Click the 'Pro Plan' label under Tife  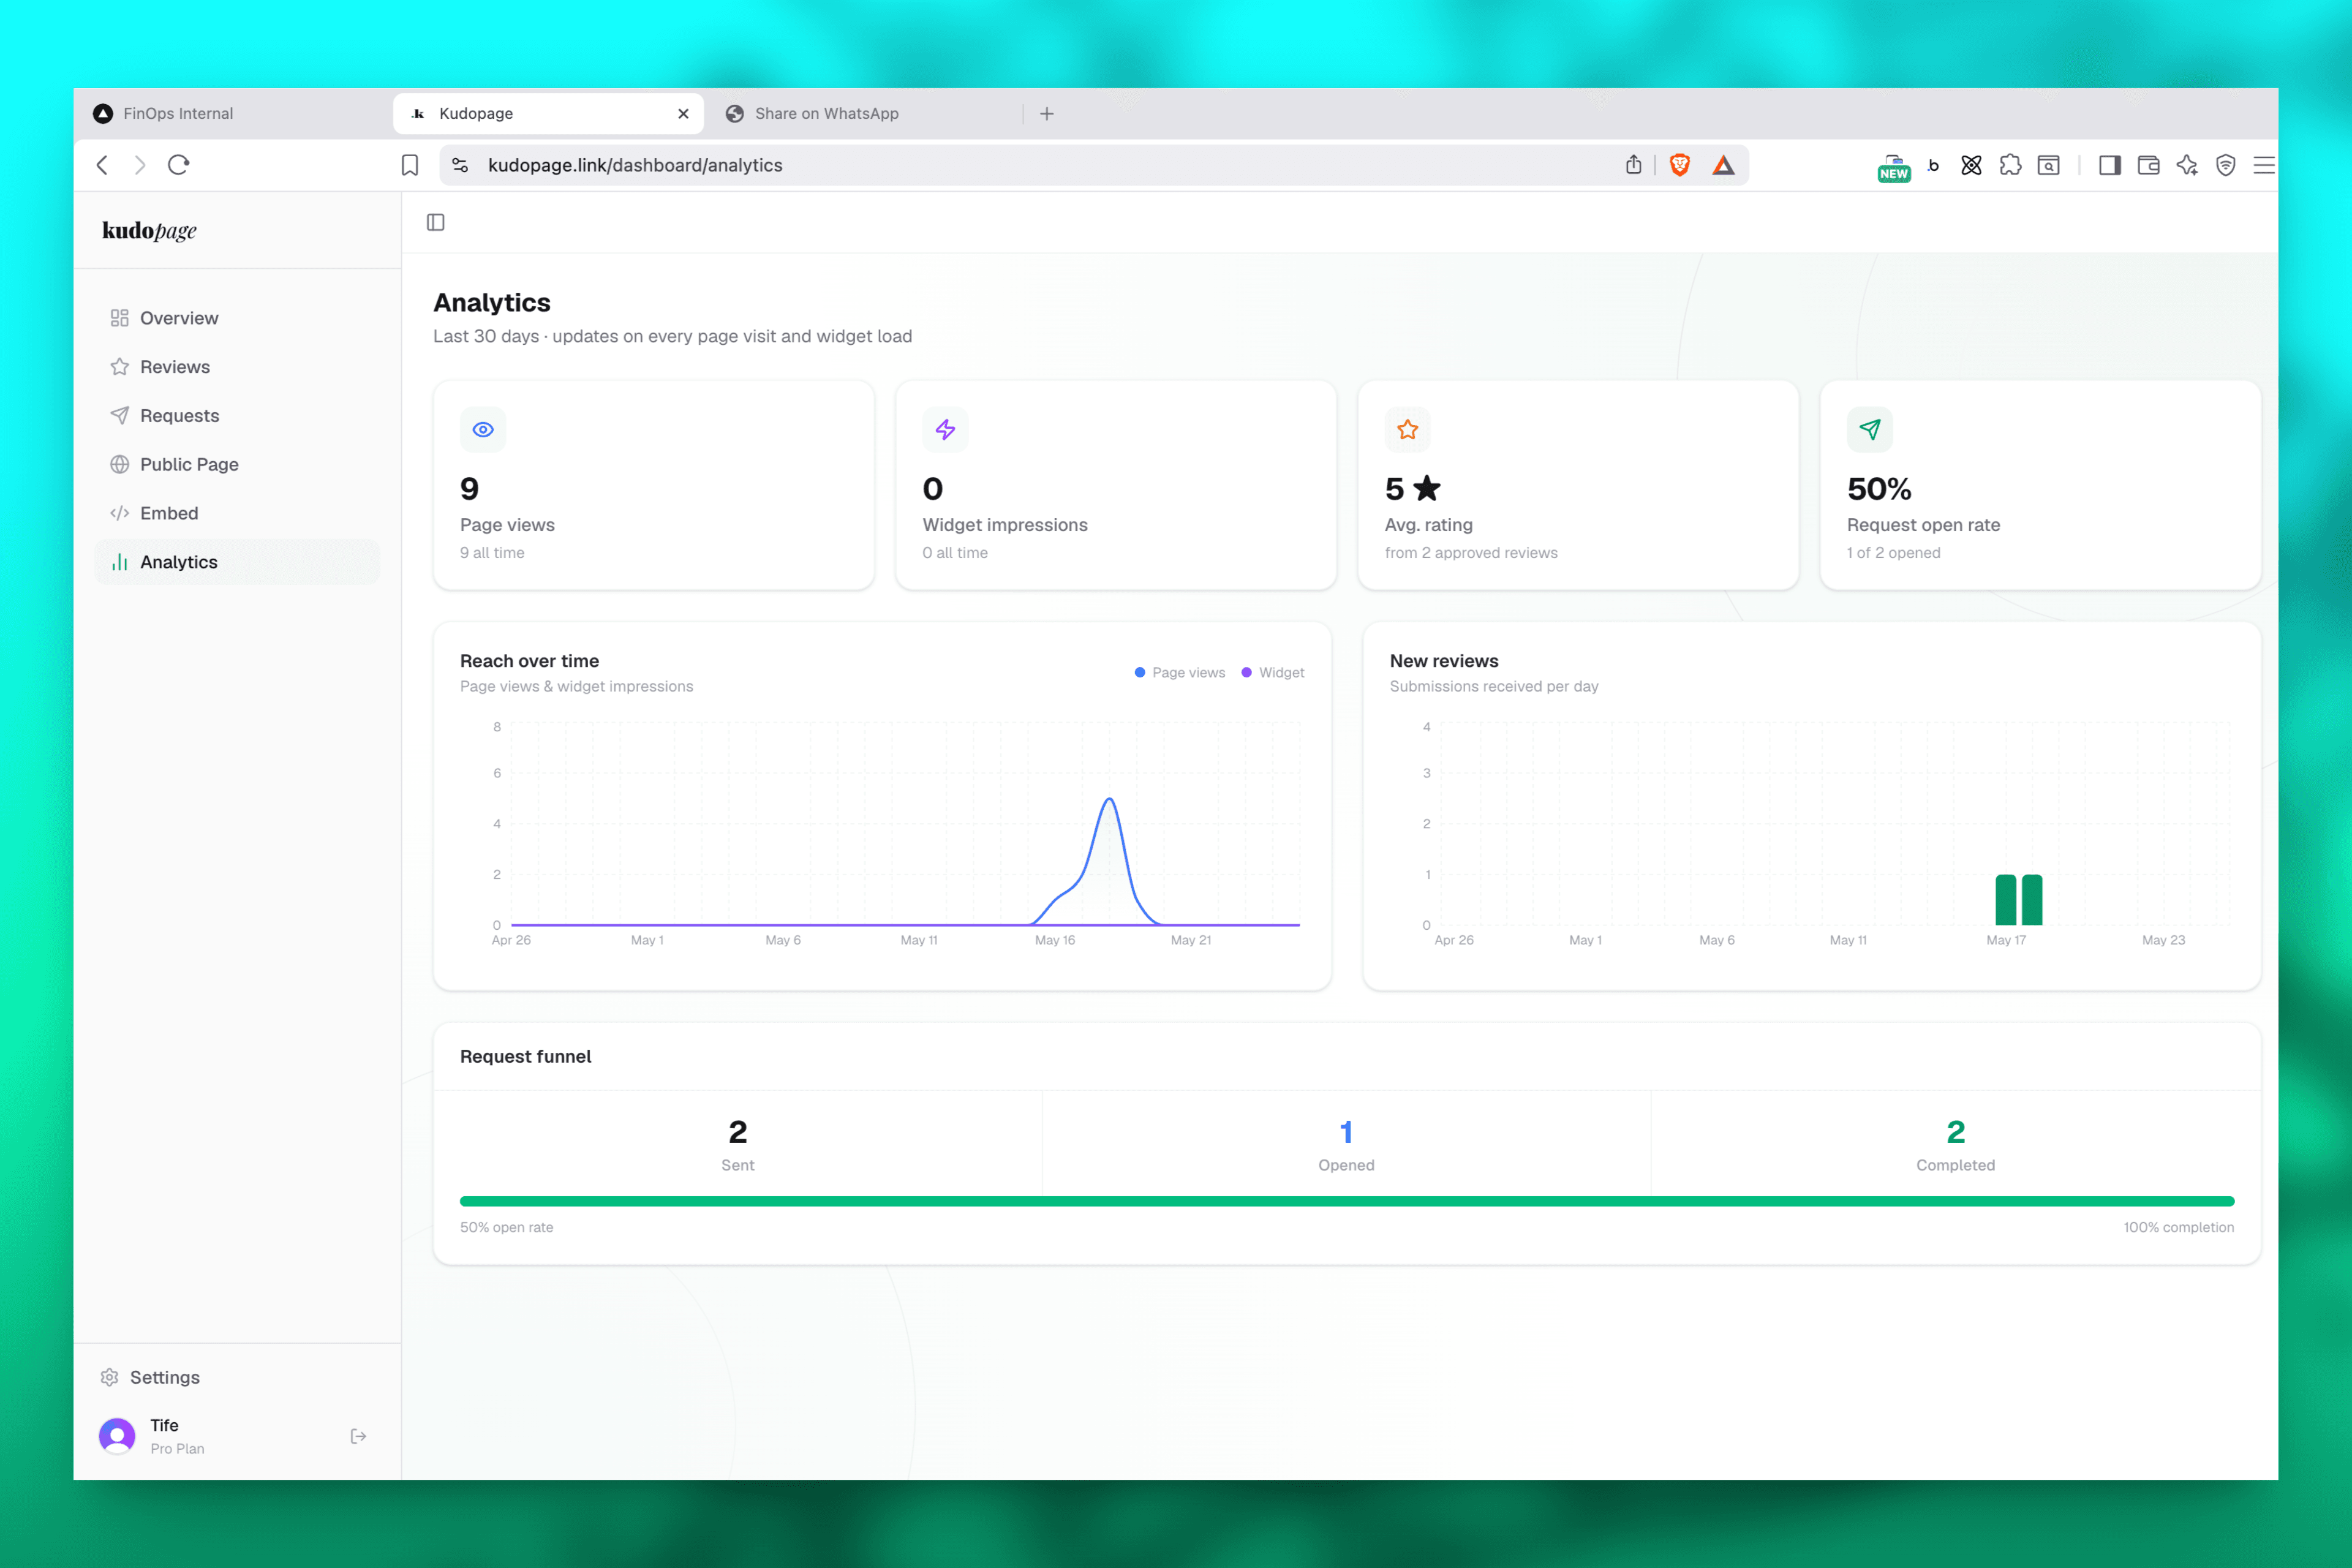(x=177, y=1449)
